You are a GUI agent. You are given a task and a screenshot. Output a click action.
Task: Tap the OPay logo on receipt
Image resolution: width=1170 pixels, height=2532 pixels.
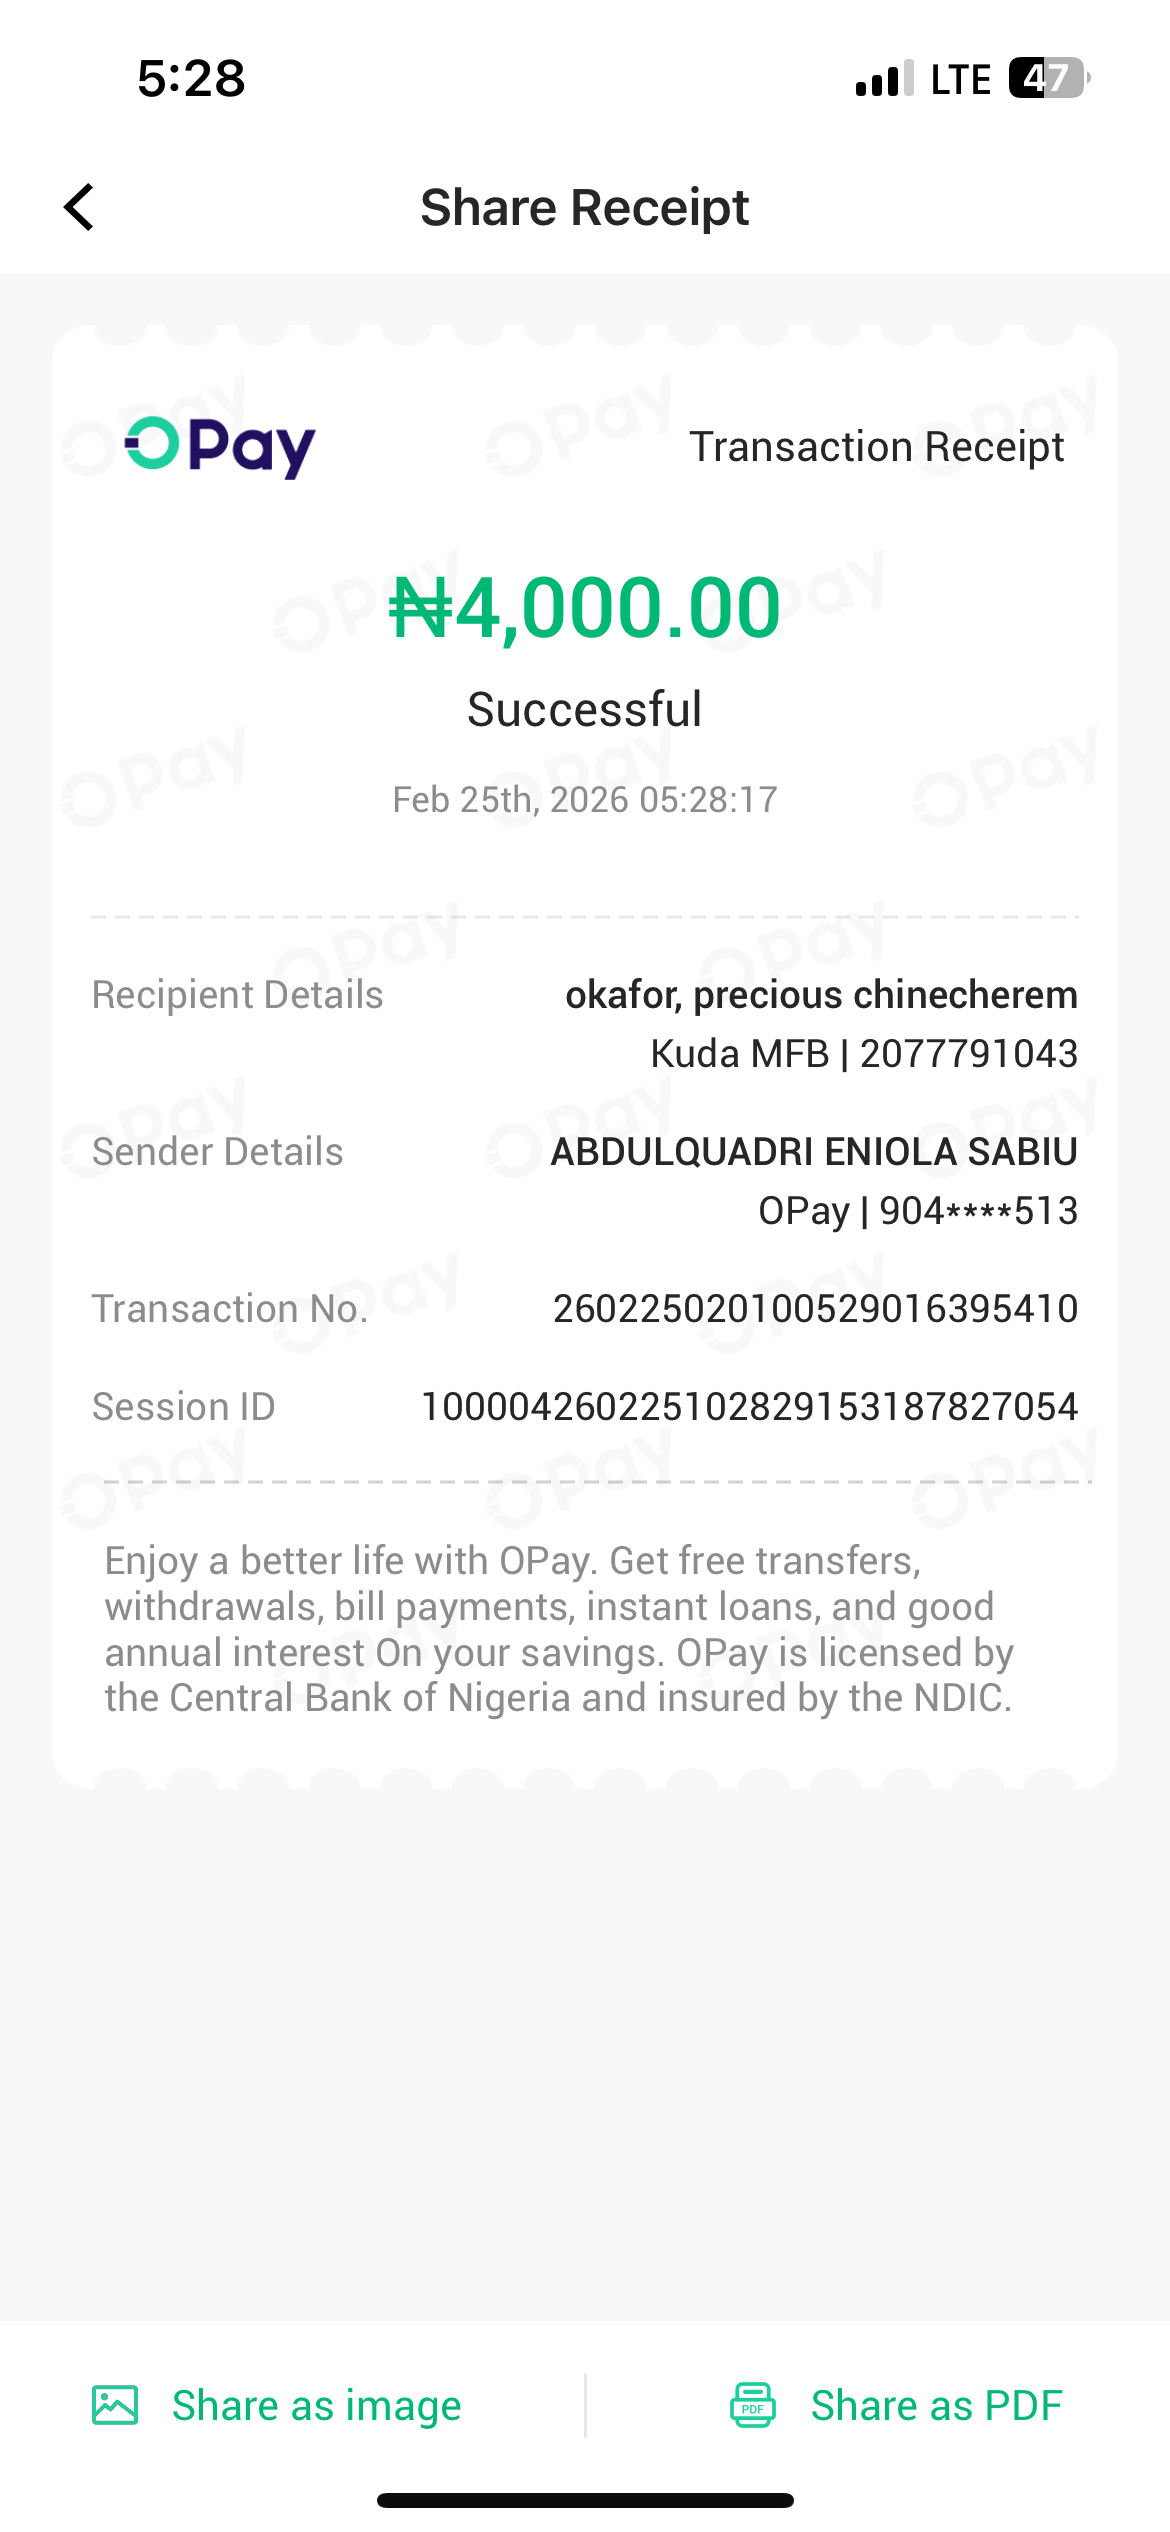[x=220, y=446]
